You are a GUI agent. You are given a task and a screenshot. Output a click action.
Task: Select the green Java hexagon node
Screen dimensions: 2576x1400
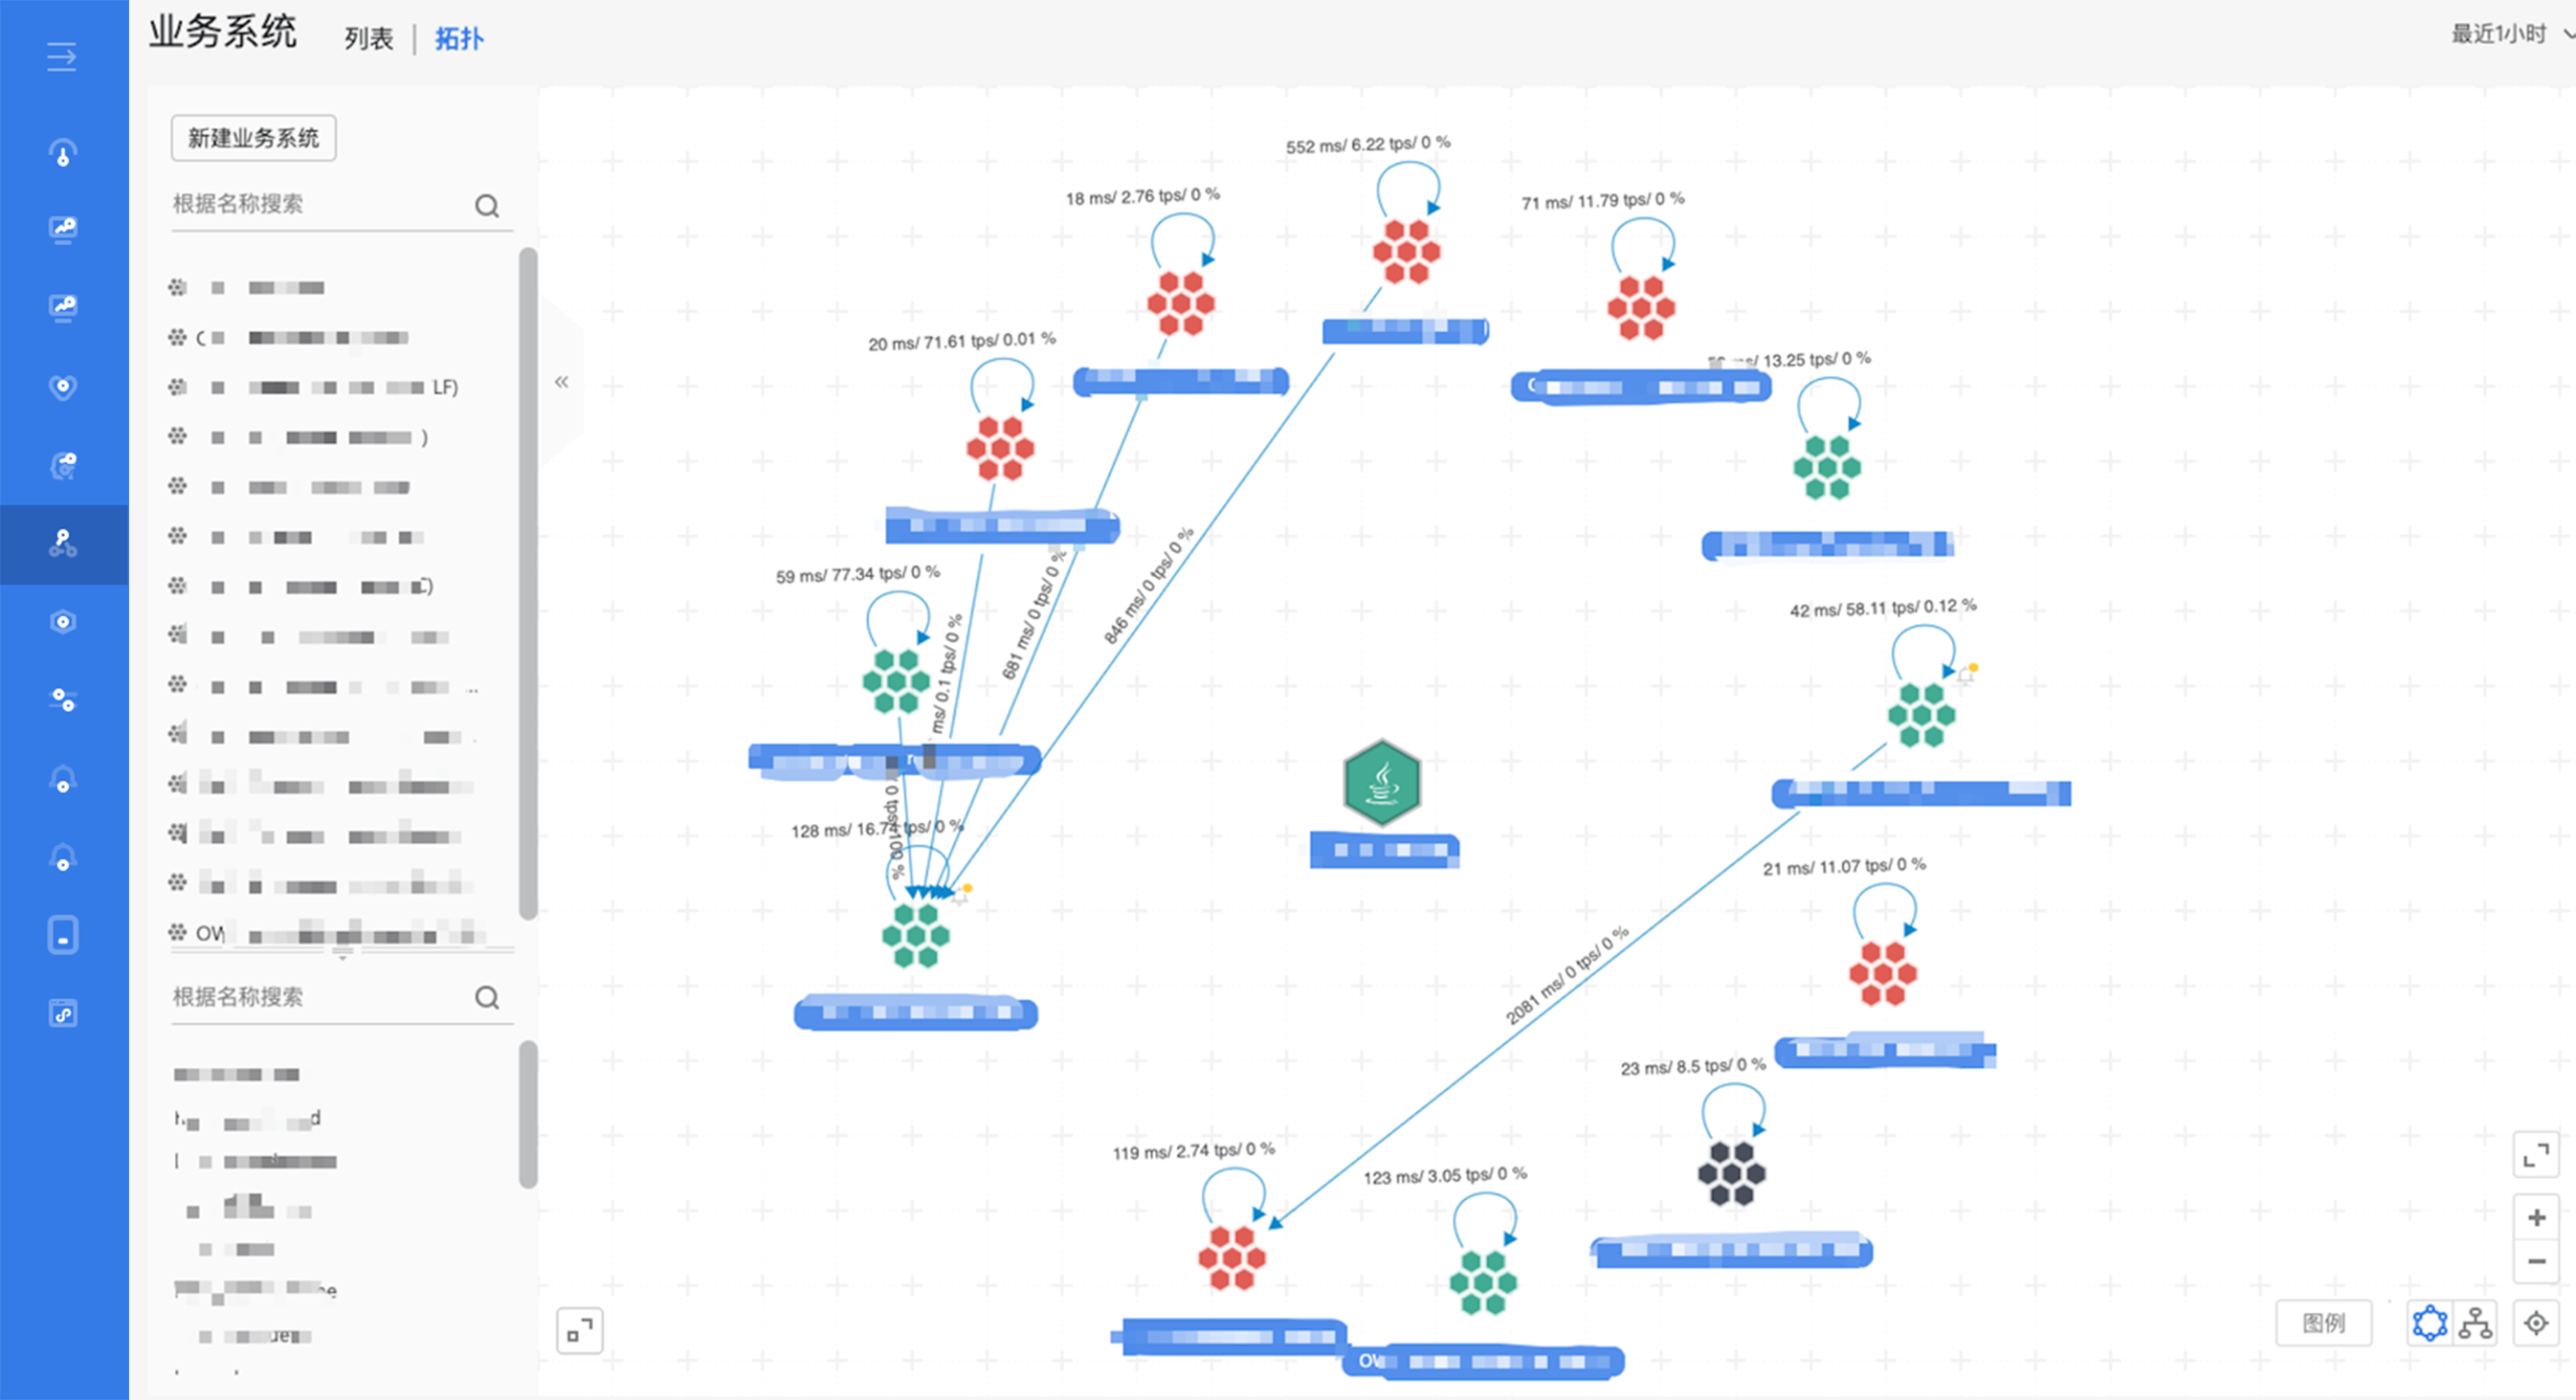pos(1381,783)
